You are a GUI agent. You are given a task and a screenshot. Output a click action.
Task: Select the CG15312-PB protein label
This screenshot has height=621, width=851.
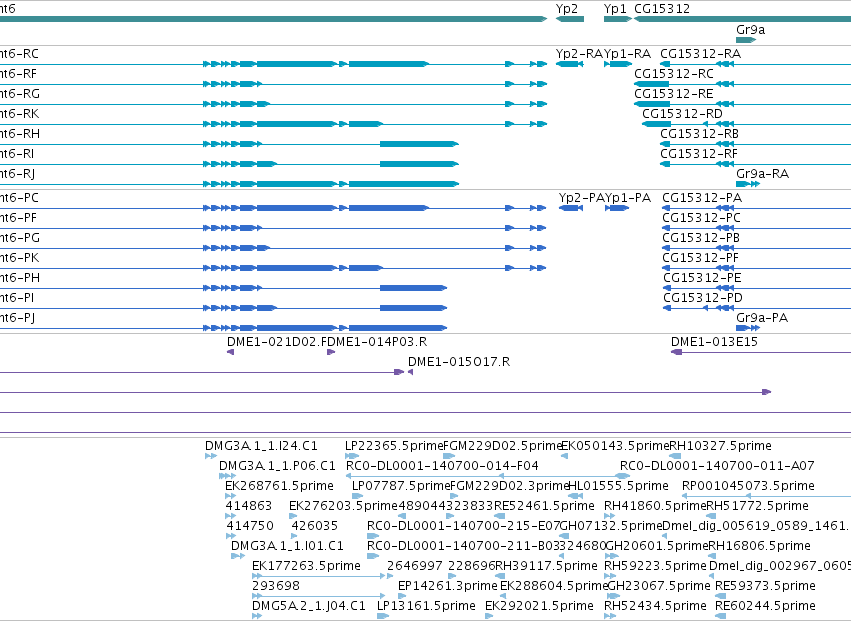point(701,238)
